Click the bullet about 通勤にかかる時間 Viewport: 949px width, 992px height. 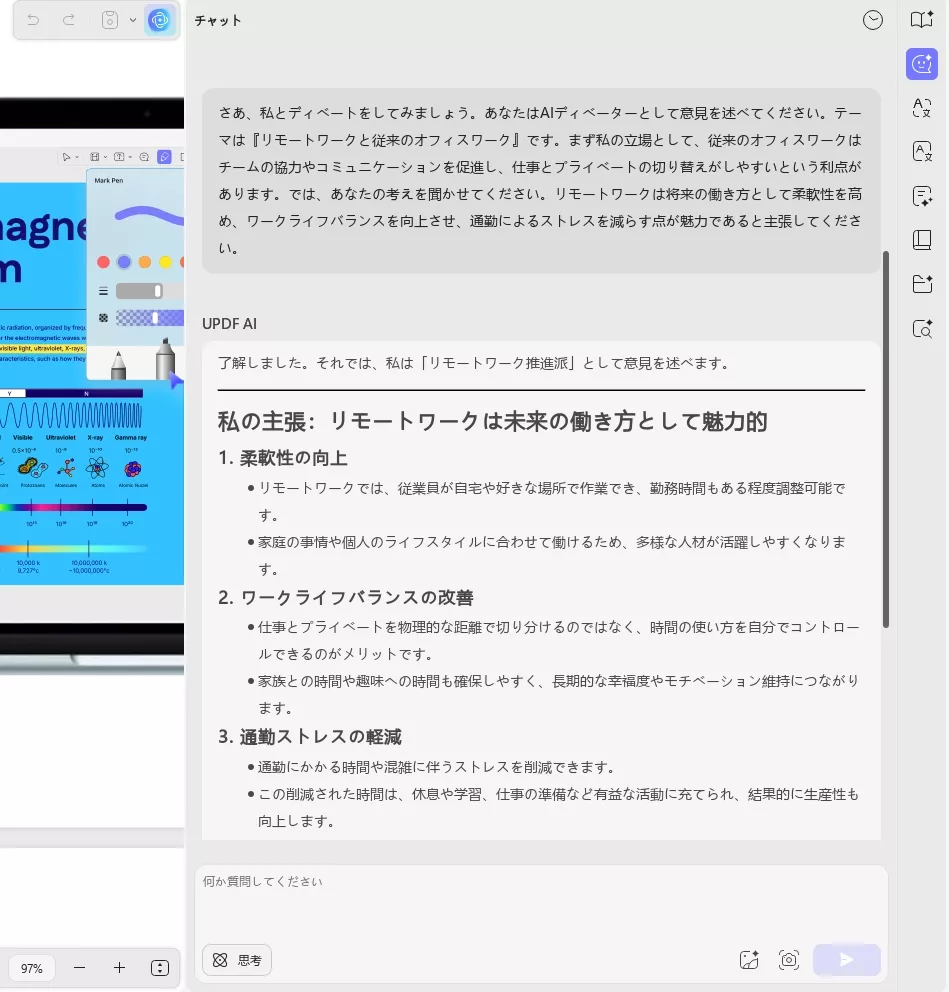coord(437,767)
